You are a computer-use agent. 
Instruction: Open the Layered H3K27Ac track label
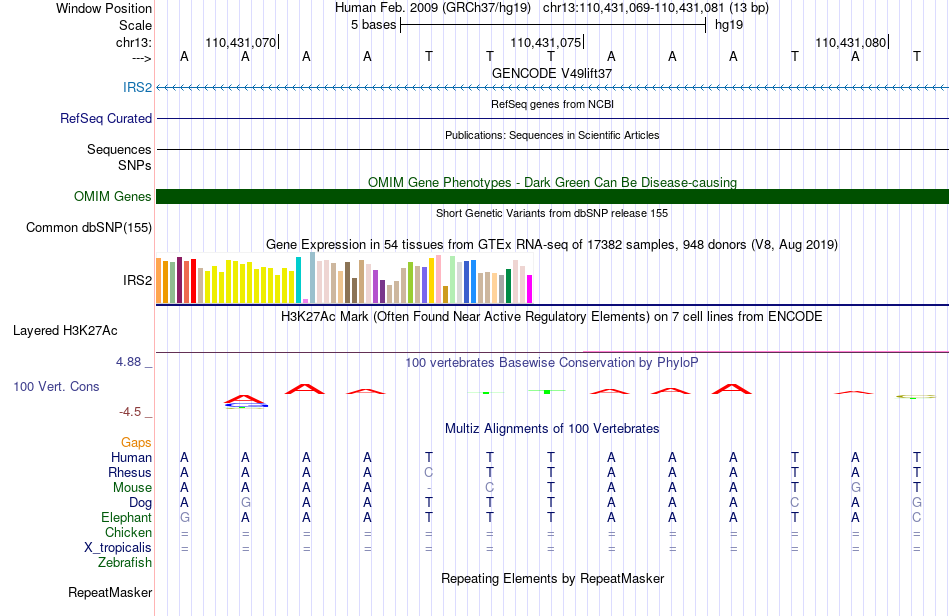[x=65, y=331]
